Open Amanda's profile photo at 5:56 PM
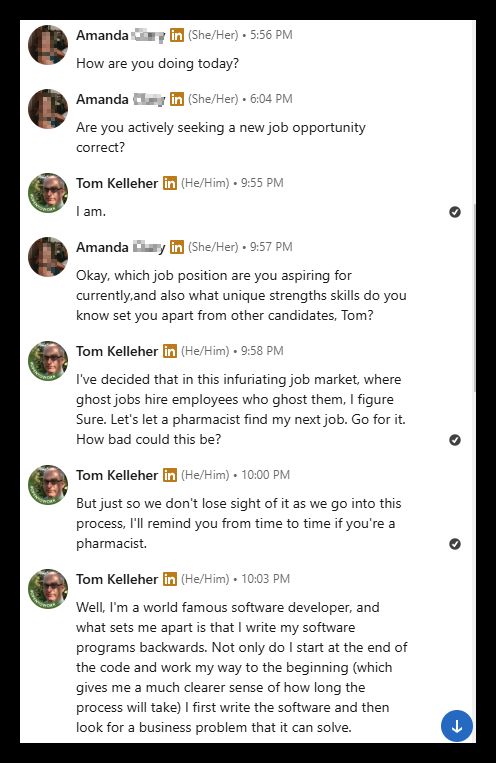 point(48,45)
